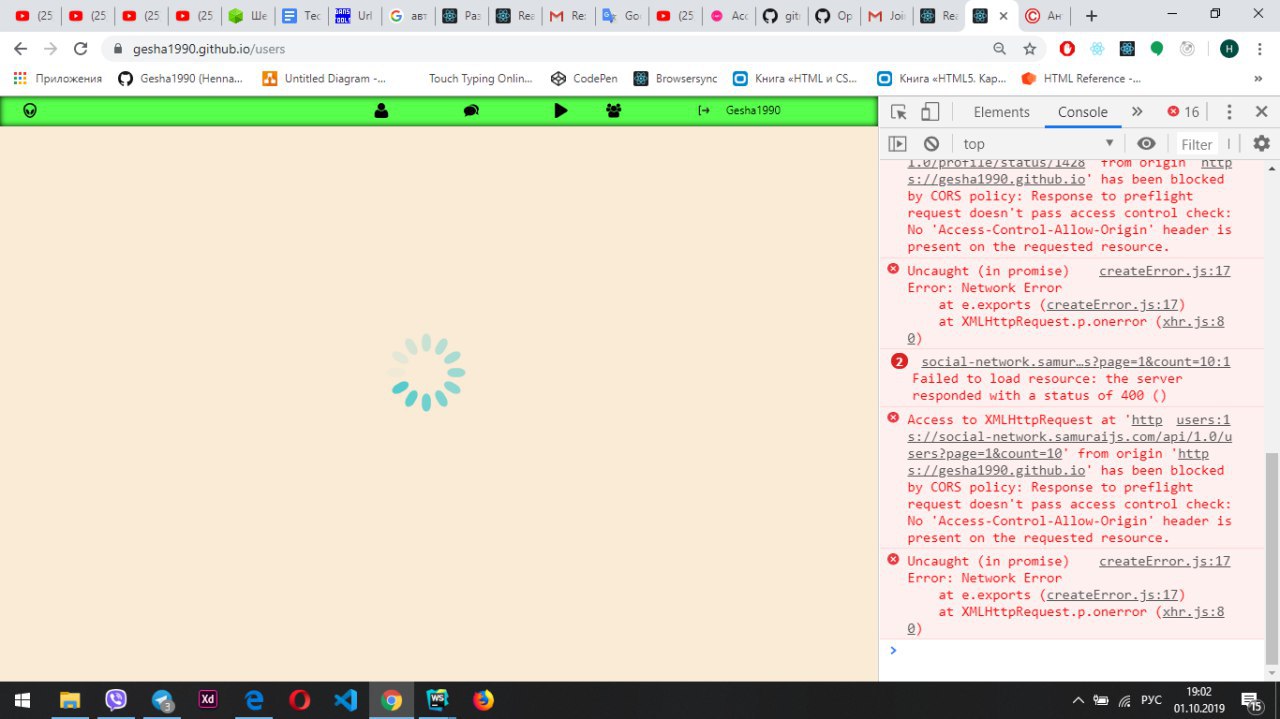This screenshot has height=719, width=1280.
Task: Open the Windows notification center icon
Action: (x=1252, y=700)
